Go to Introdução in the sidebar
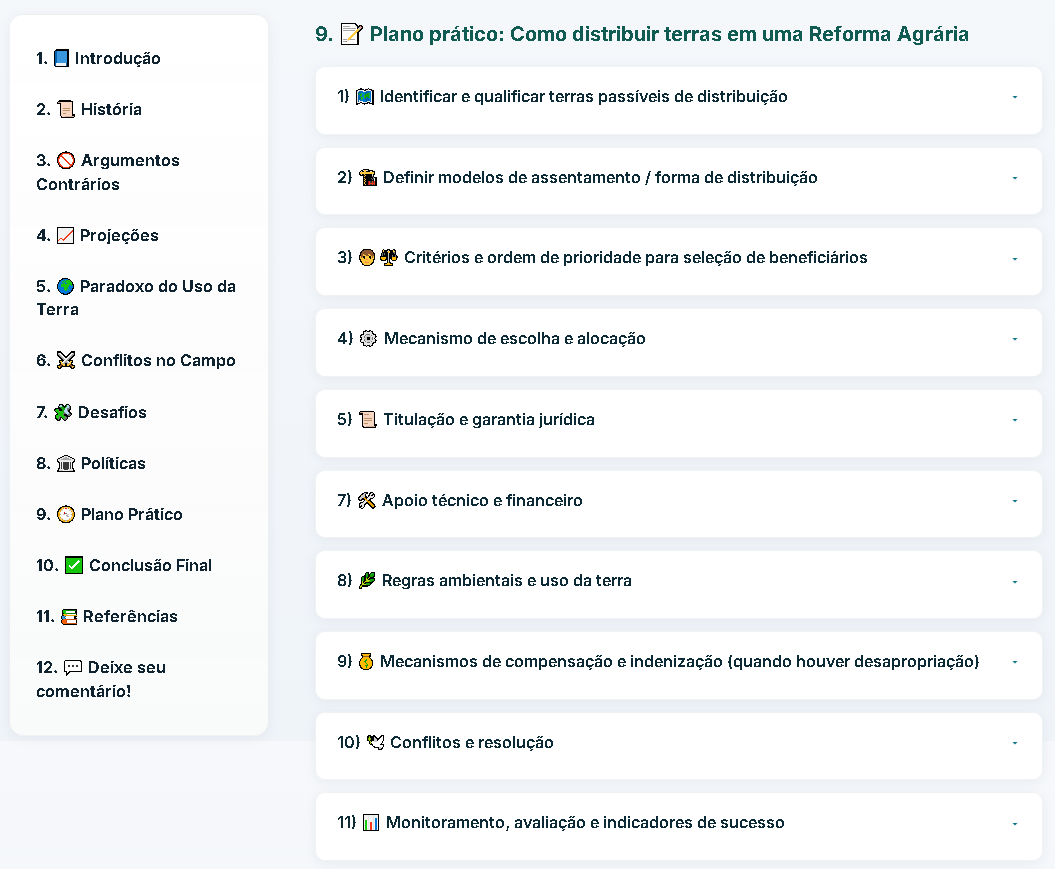This screenshot has height=869, width=1055. pyautogui.click(x=98, y=59)
